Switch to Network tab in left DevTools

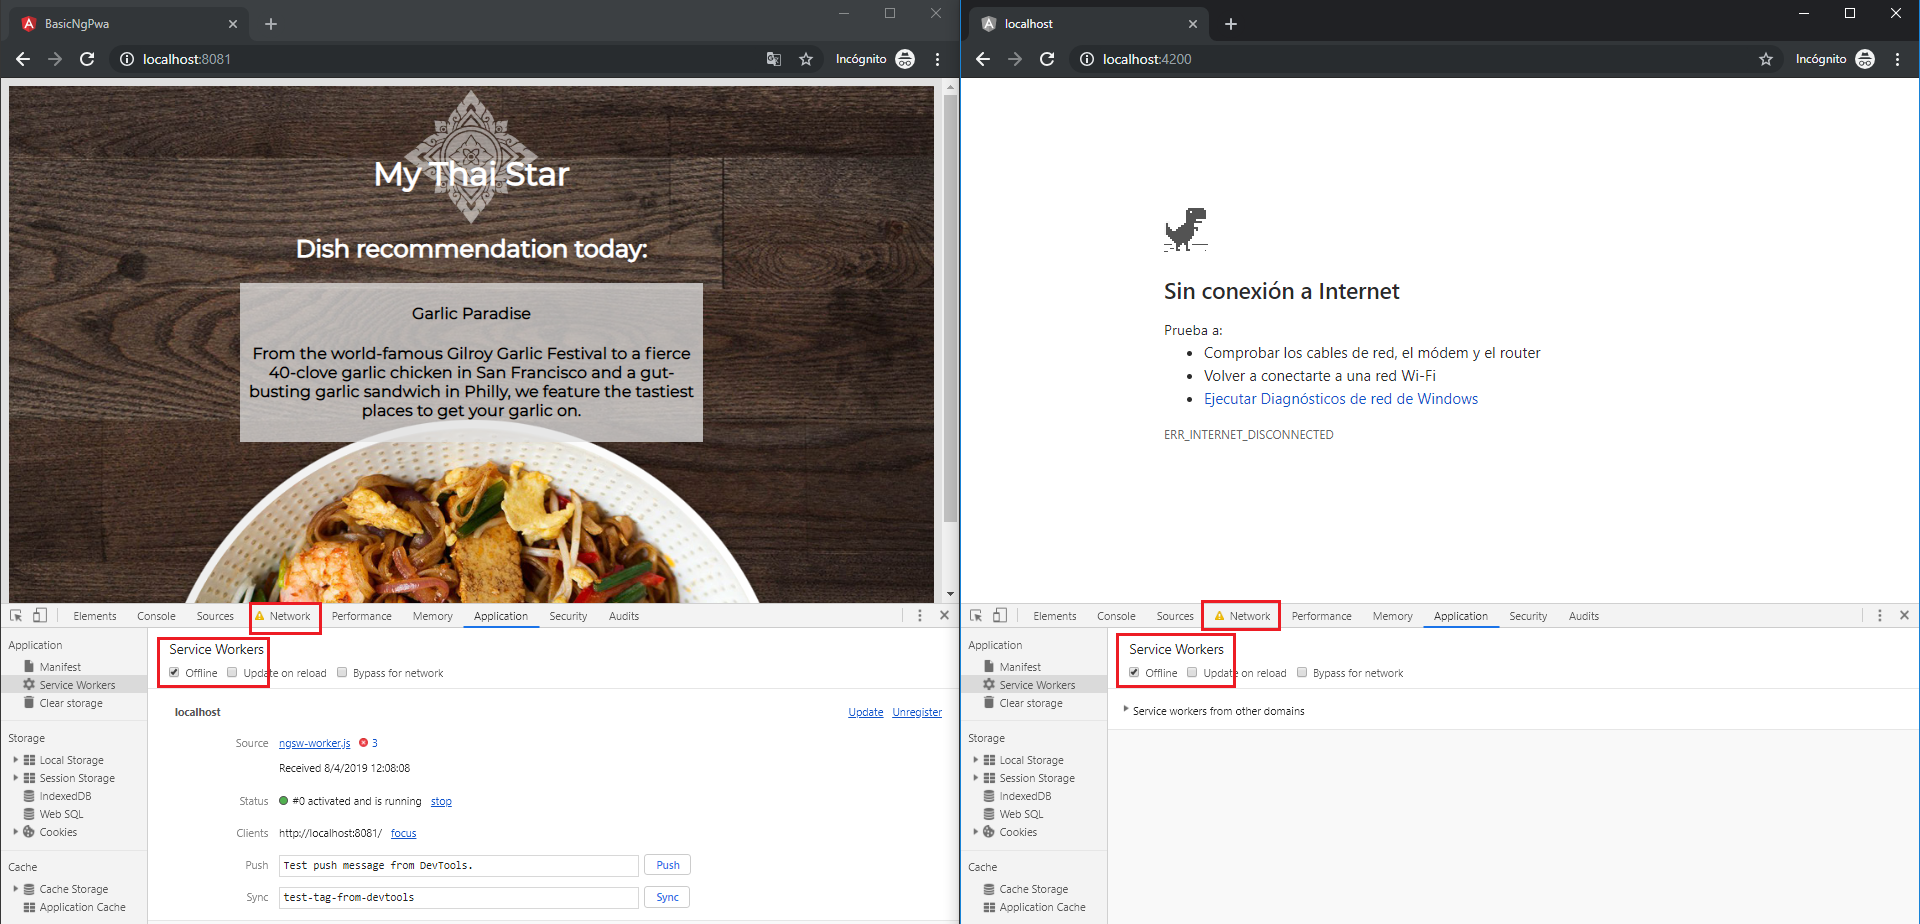289,616
